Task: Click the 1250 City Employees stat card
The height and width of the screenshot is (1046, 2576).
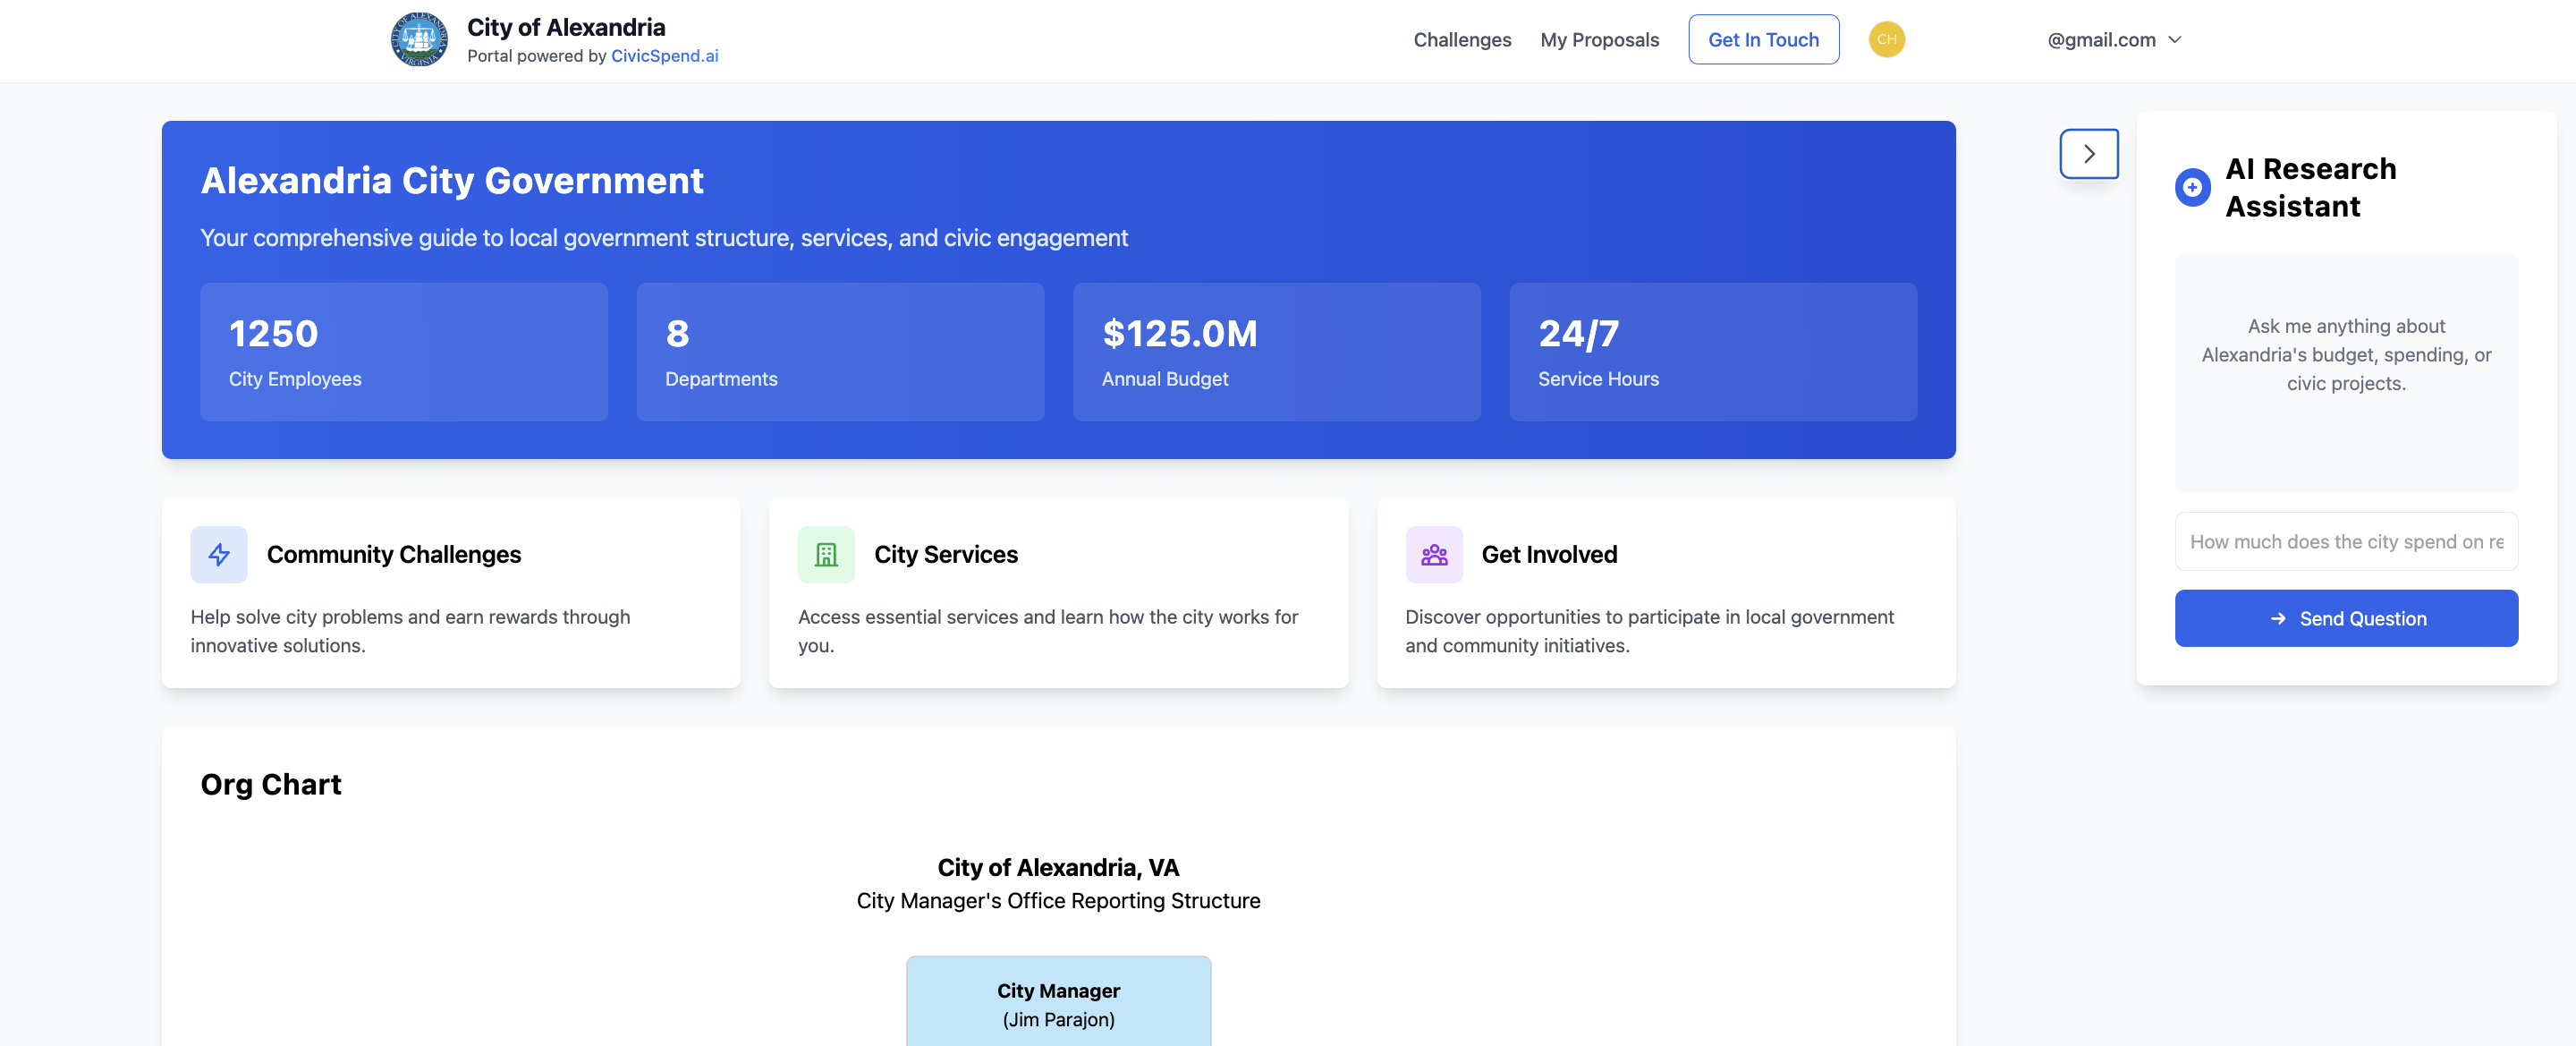Action: (403, 352)
